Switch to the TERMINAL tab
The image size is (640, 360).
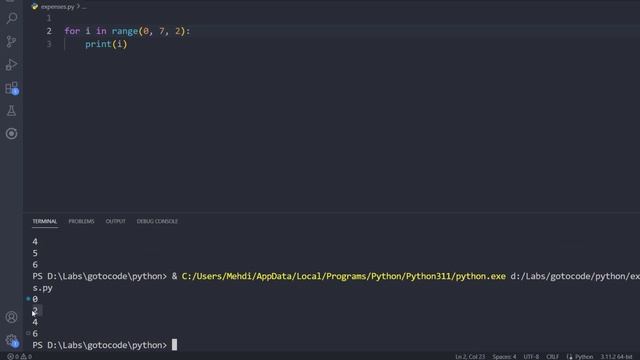pyautogui.click(x=45, y=221)
